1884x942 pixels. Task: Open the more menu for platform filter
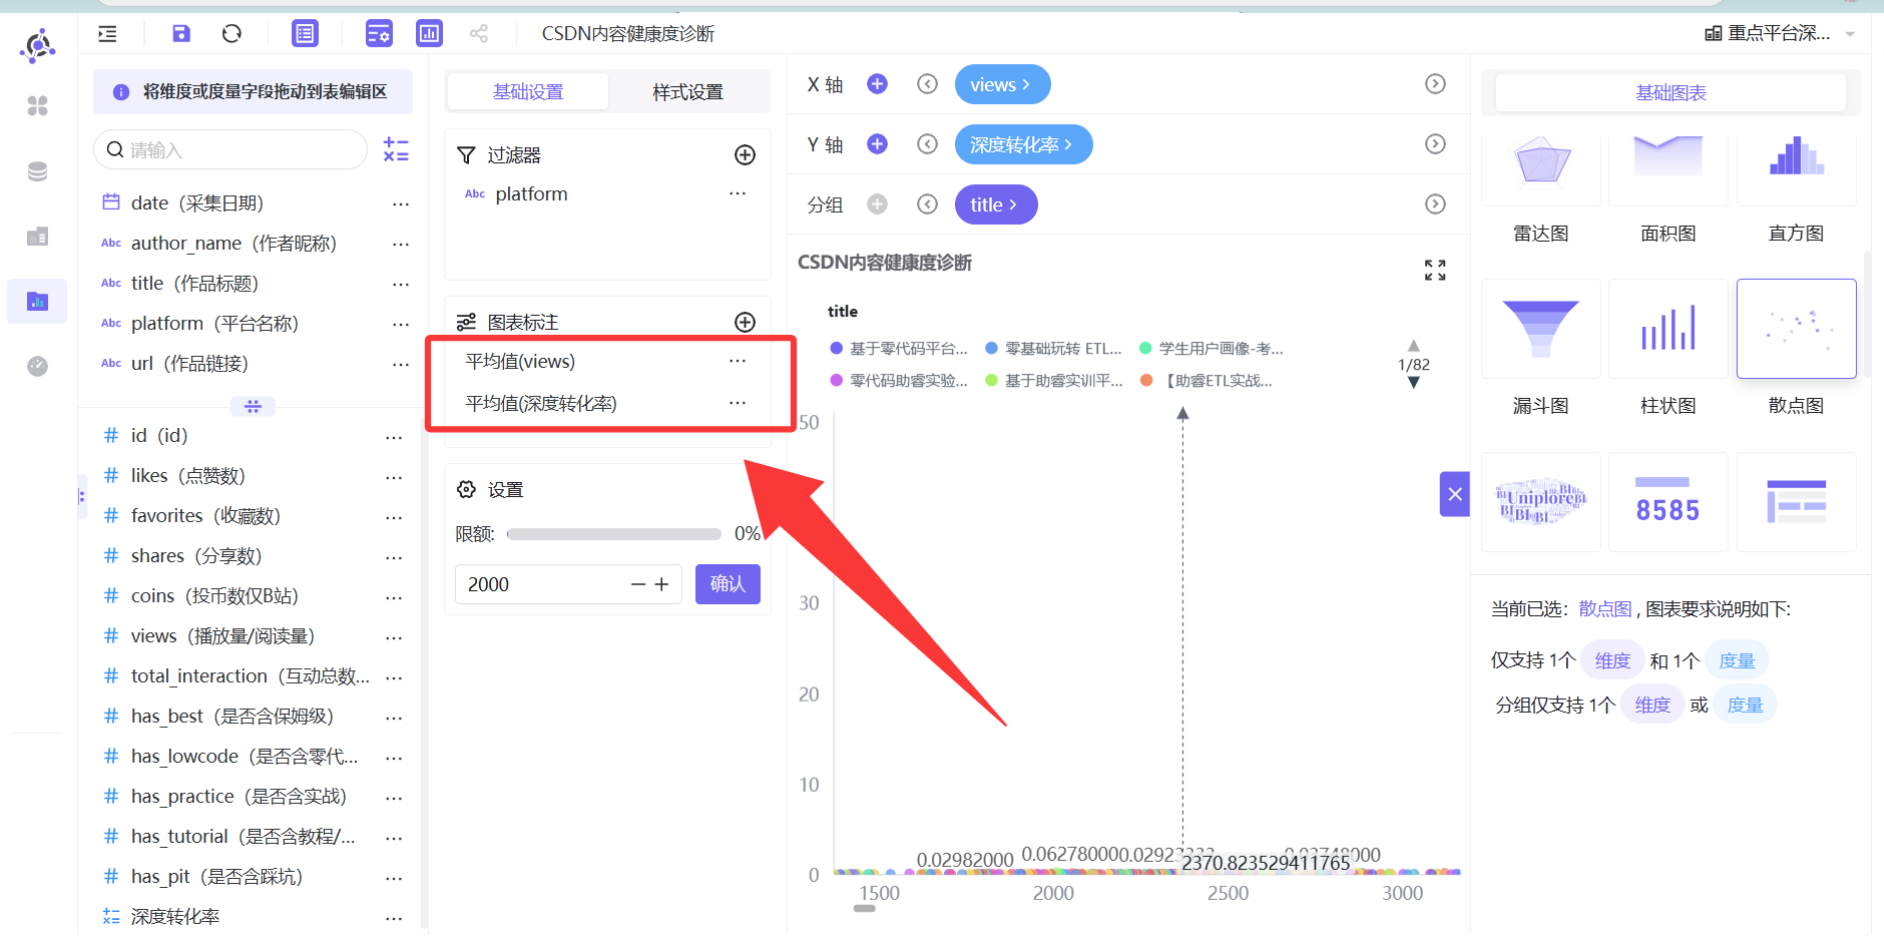(x=738, y=194)
